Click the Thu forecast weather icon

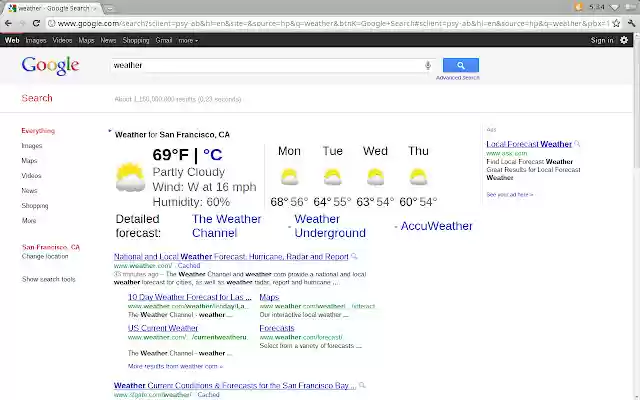point(418,177)
